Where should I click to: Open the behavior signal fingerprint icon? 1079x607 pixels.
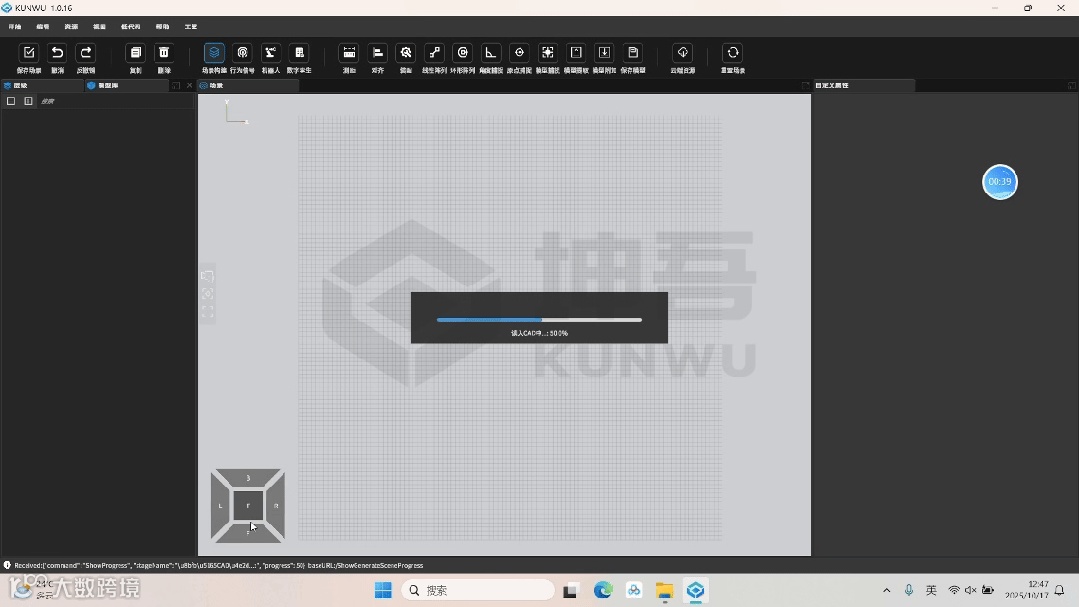(242, 53)
